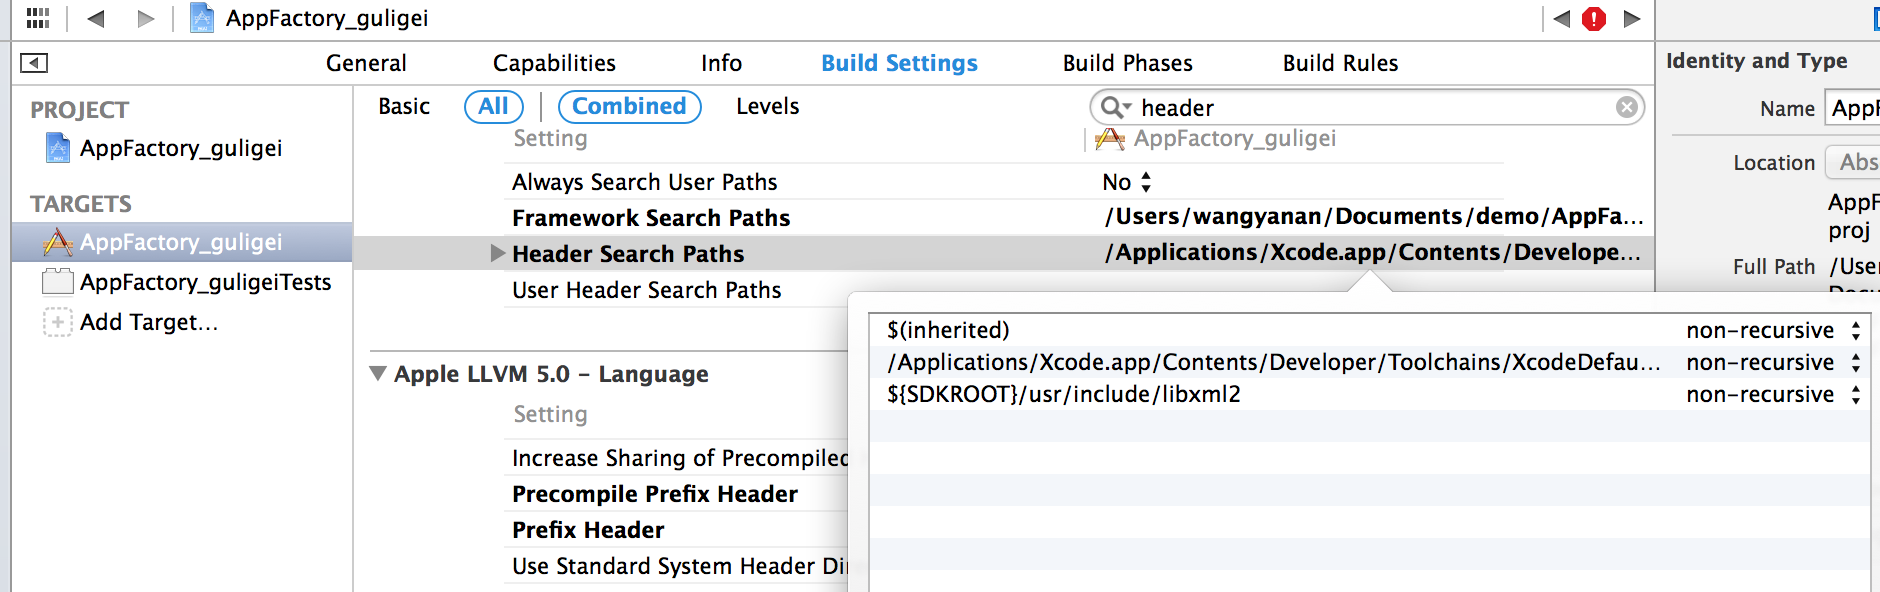
Task: Change recursion for Toolchains path entry
Action: pos(1773,362)
